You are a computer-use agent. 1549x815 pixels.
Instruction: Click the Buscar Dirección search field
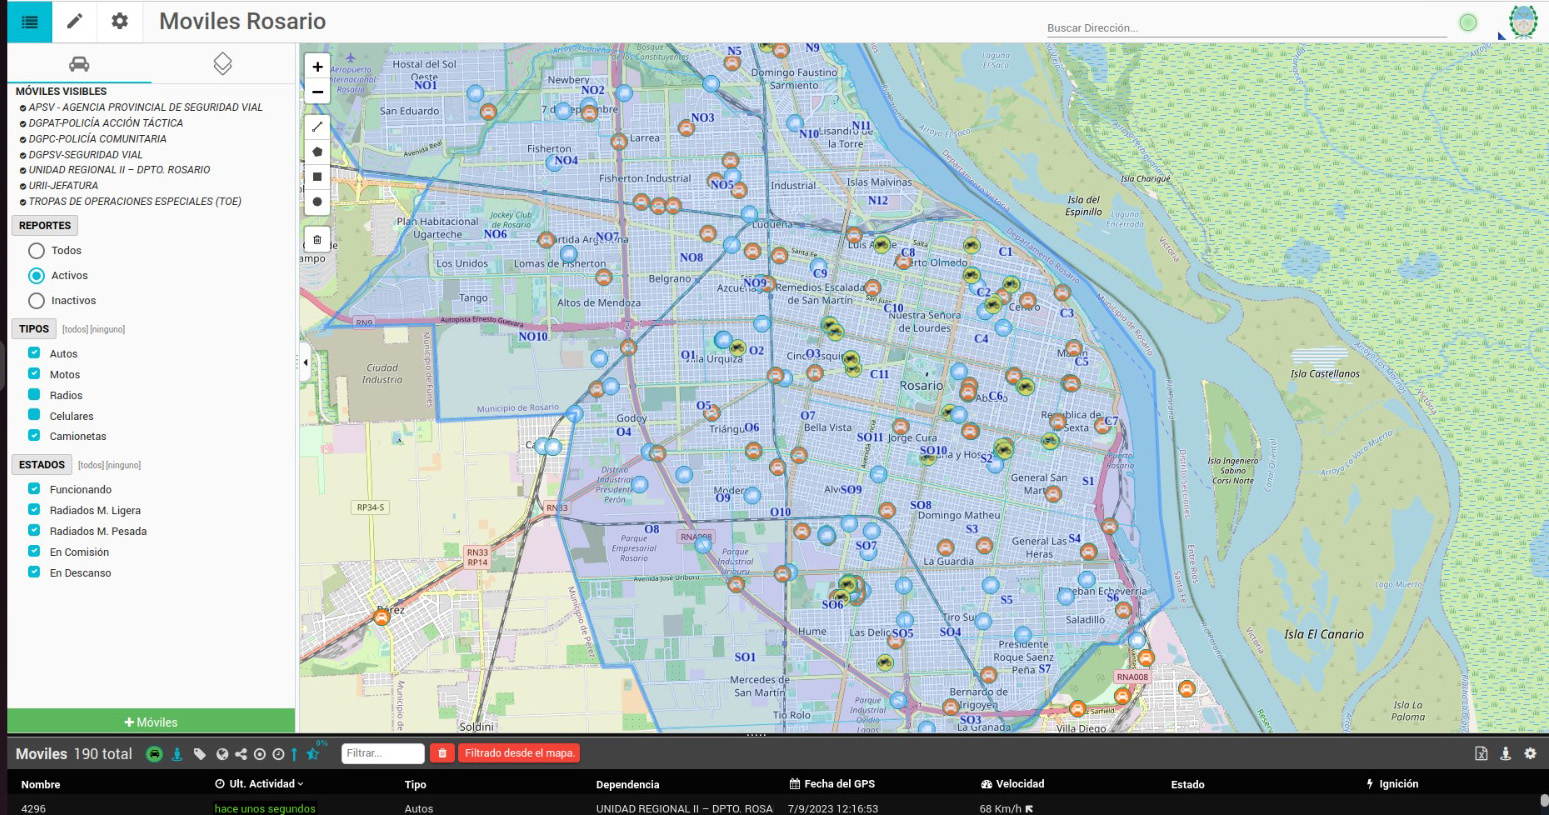pos(1245,28)
